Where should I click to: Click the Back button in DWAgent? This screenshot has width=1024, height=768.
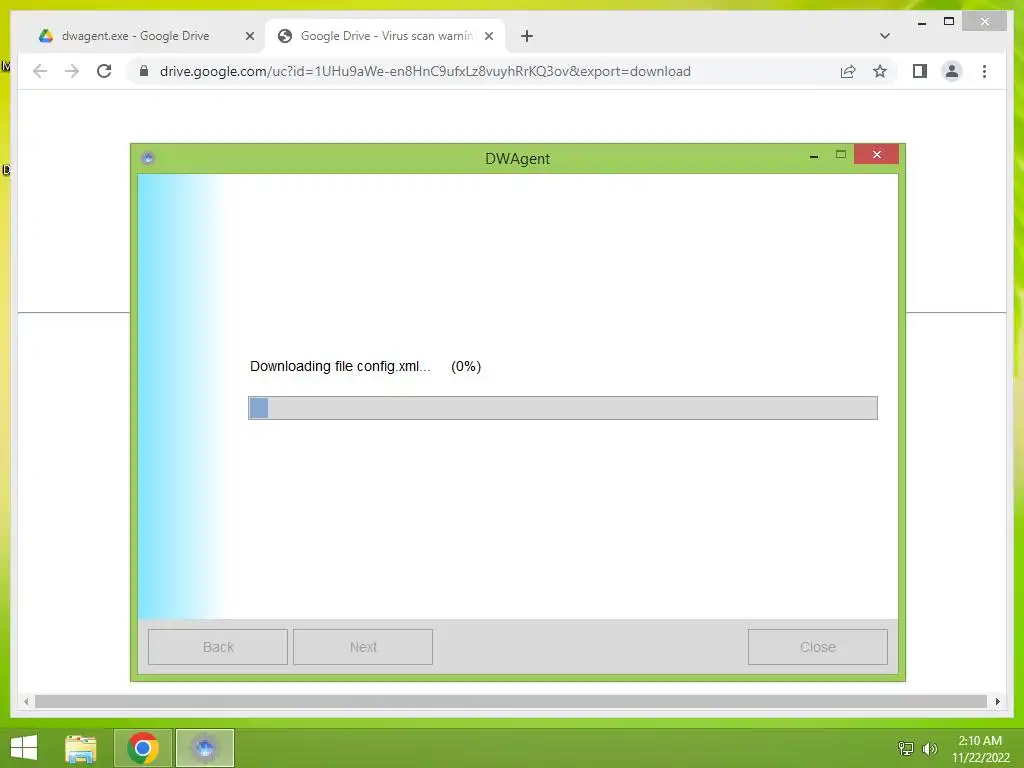coord(217,647)
